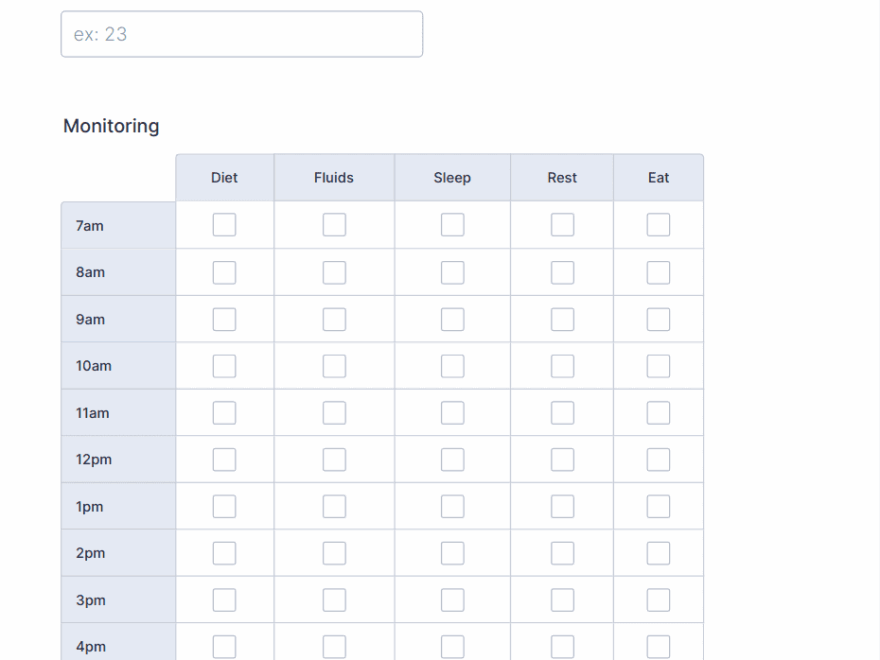Viewport: 880px width, 660px height.
Task: Tick Fluids checkbox at 11am
Action: (x=334, y=413)
